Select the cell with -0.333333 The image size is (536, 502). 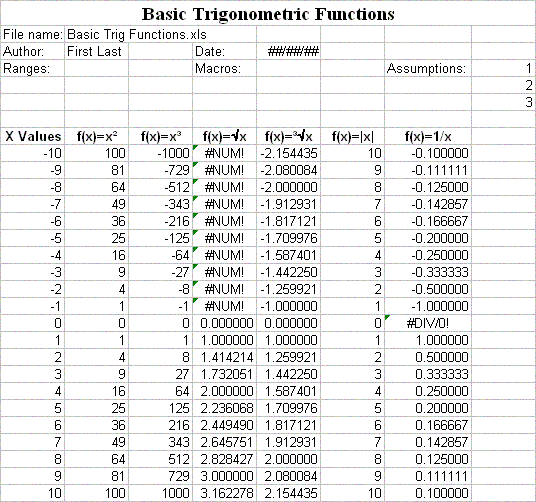tap(428, 272)
